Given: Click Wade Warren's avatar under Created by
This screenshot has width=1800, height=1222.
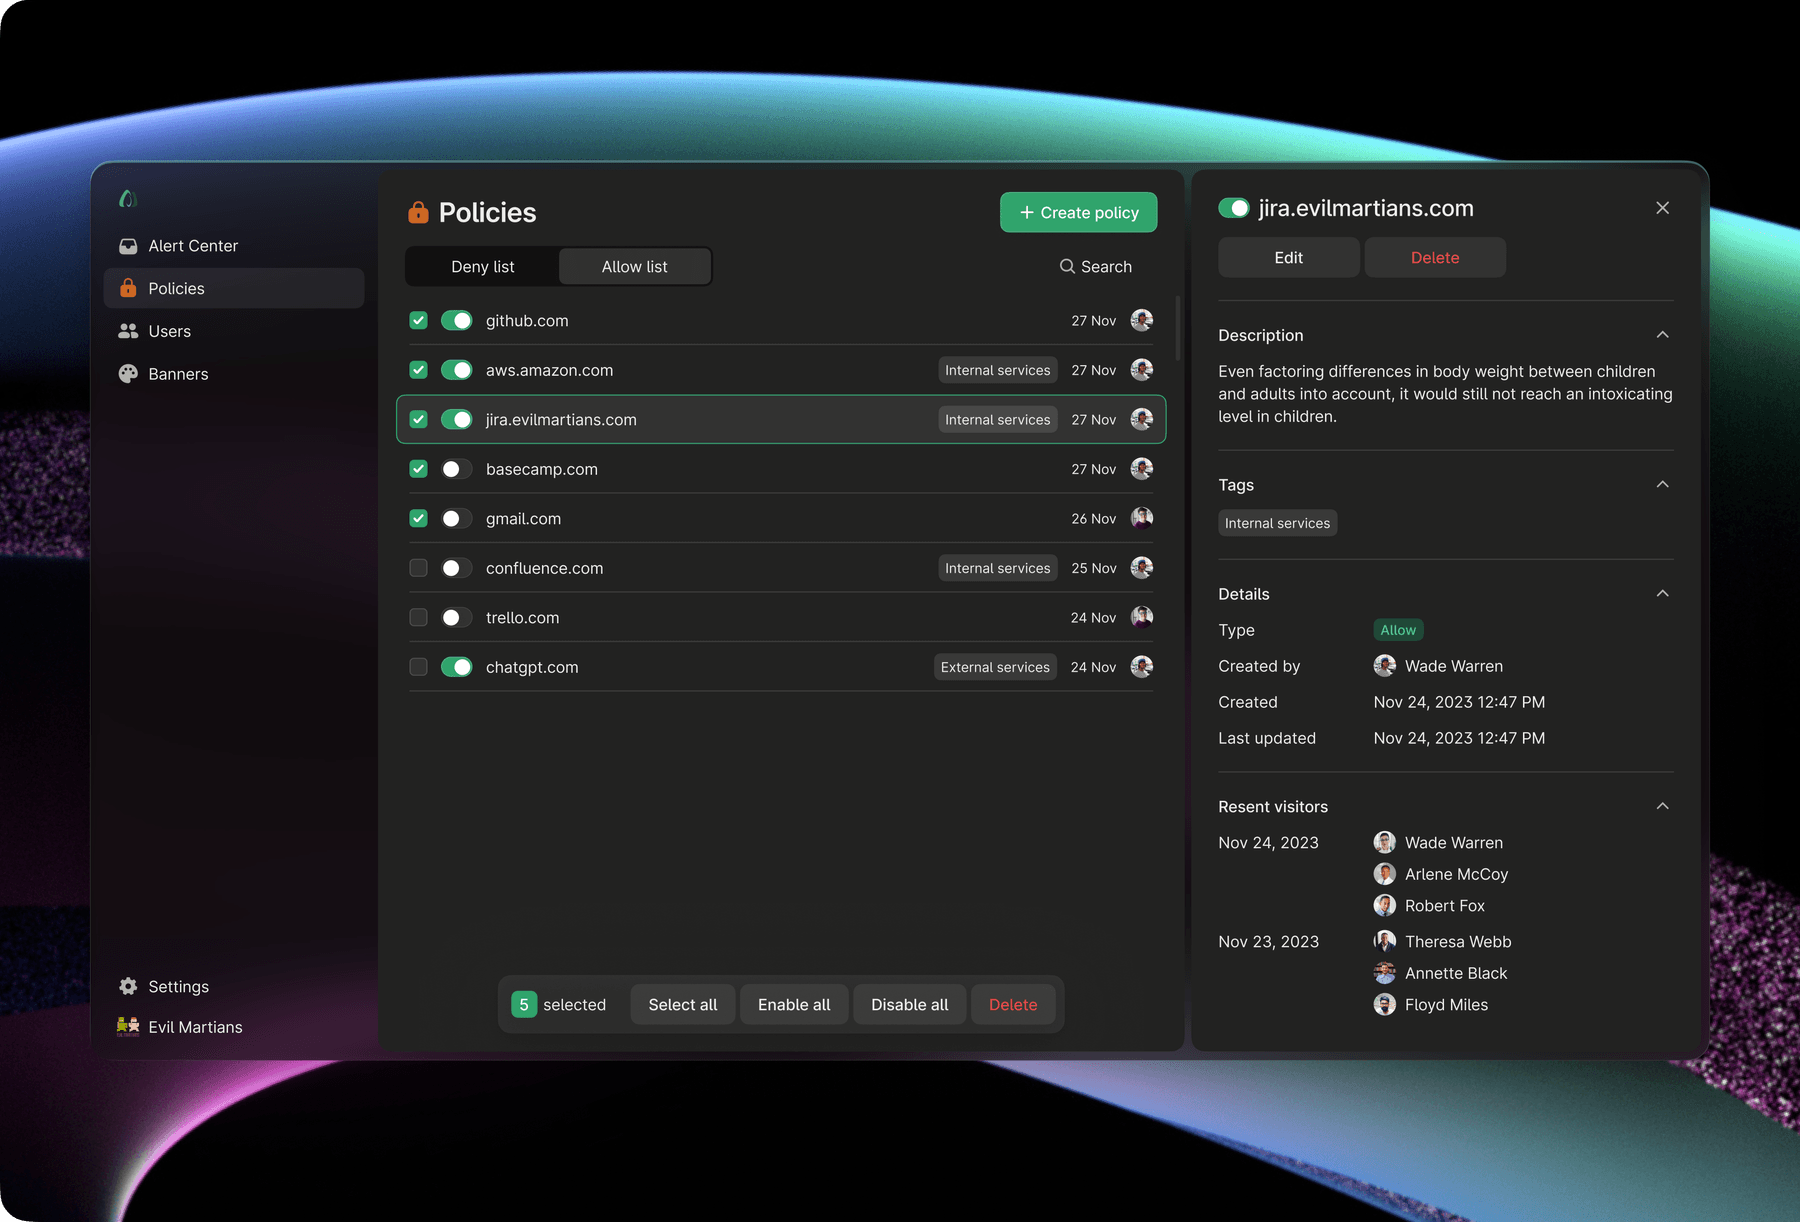Looking at the screenshot, I should [1384, 665].
